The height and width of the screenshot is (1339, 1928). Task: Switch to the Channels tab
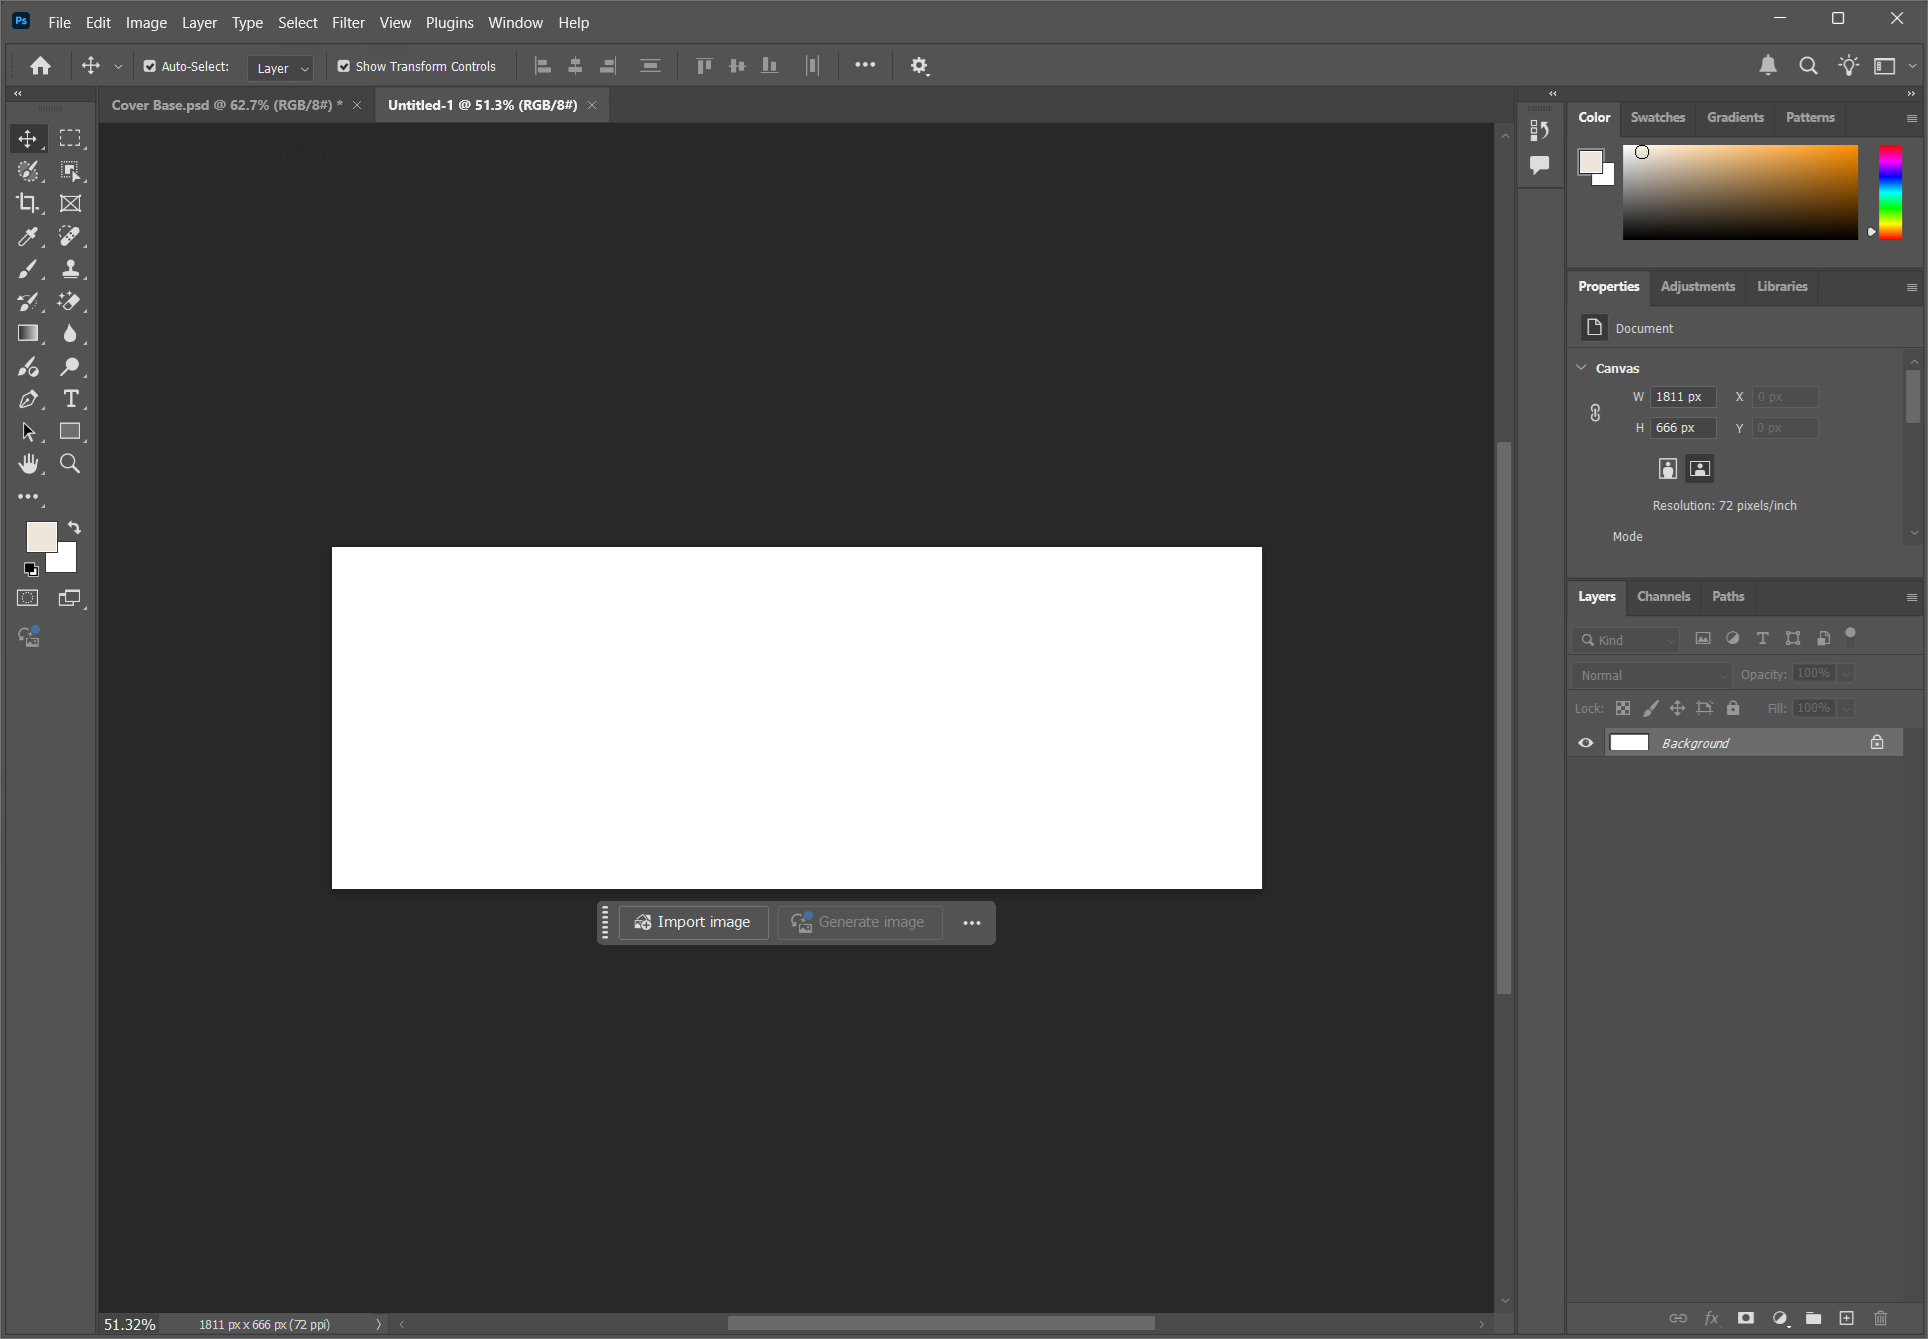point(1663,596)
